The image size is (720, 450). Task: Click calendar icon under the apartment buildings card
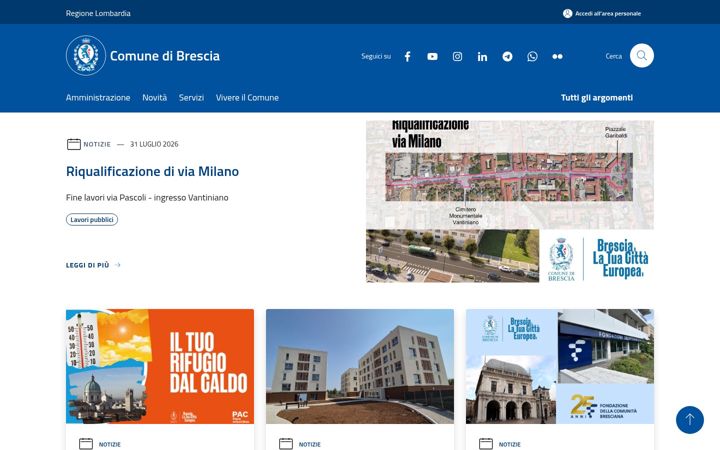(x=286, y=444)
